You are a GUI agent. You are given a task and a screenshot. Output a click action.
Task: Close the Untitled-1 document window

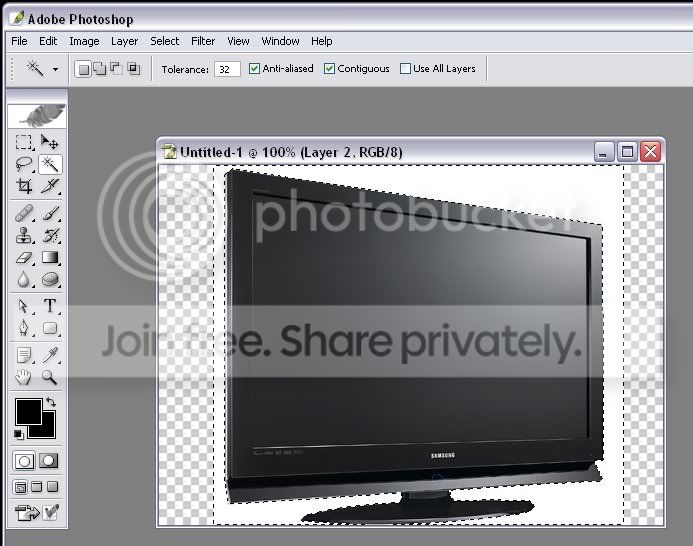click(x=651, y=152)
